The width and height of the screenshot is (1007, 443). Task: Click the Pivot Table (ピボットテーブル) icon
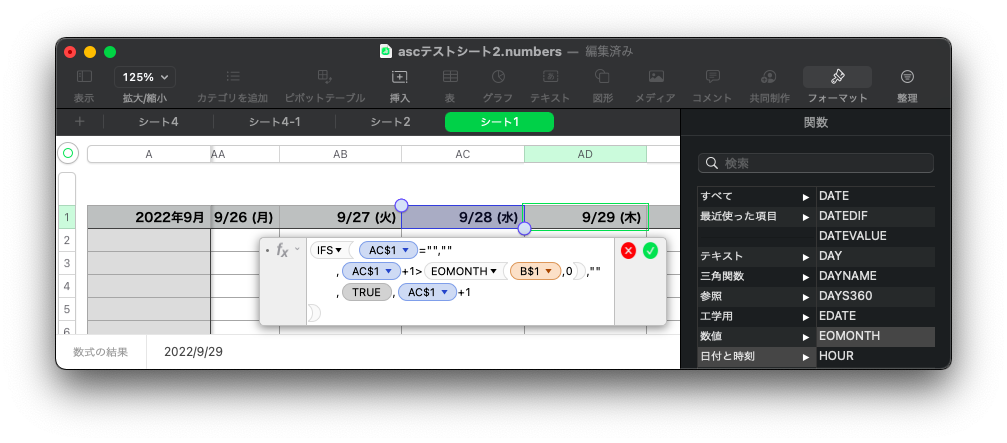(x=324, y=77)
